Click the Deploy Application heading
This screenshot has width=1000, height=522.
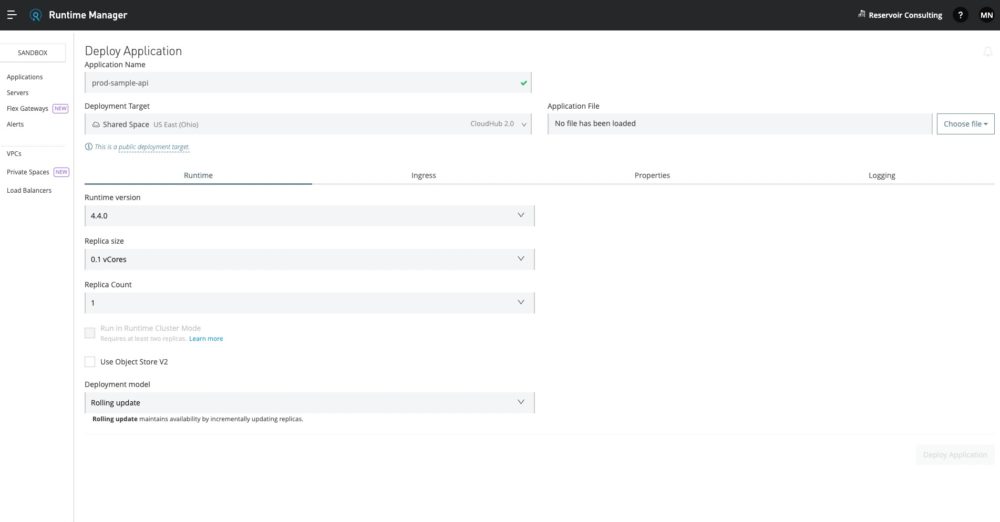click(133, 51)
